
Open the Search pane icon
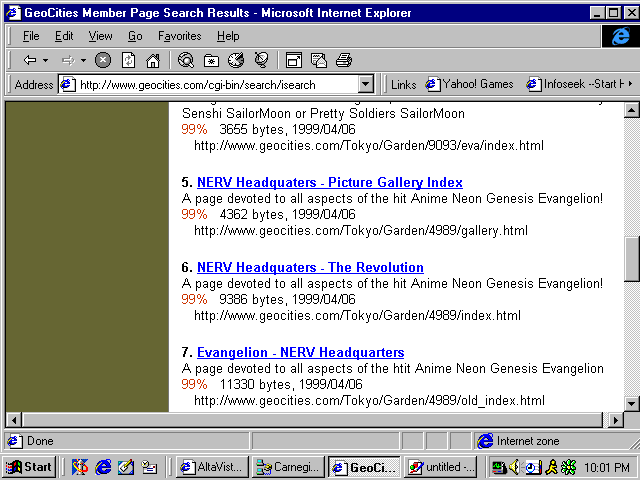coord(186,60)
